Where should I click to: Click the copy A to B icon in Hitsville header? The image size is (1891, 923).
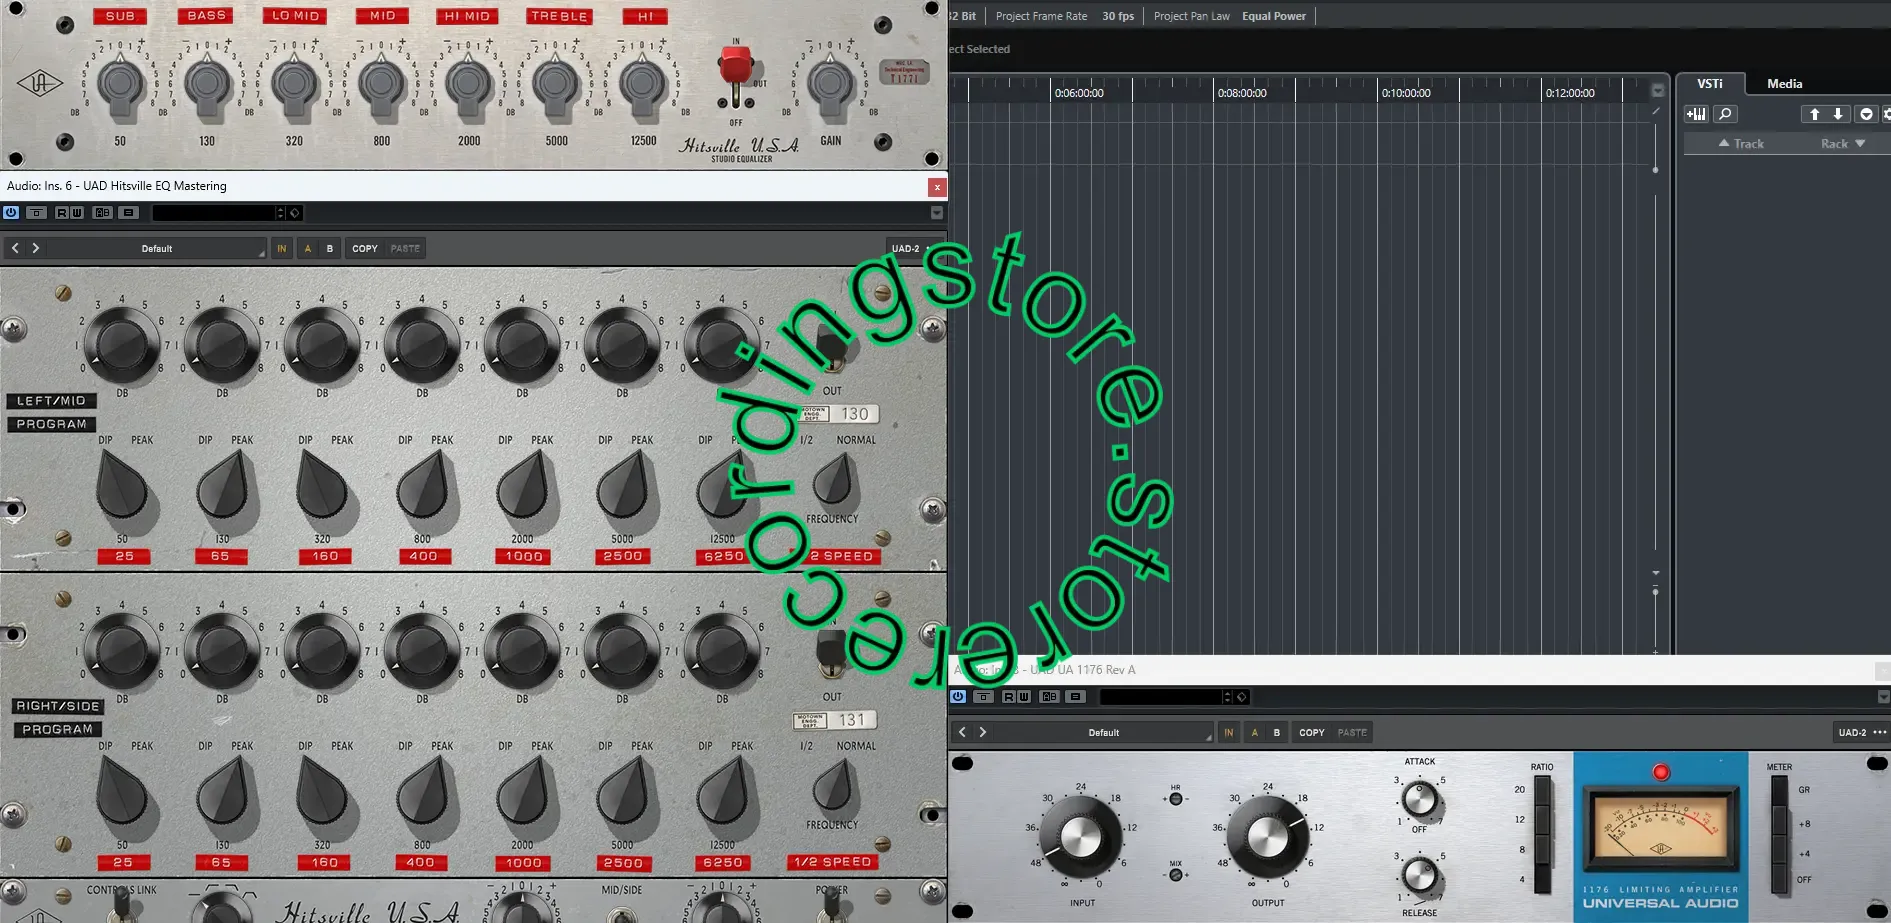pyautogui.click(x=128, y=213)
